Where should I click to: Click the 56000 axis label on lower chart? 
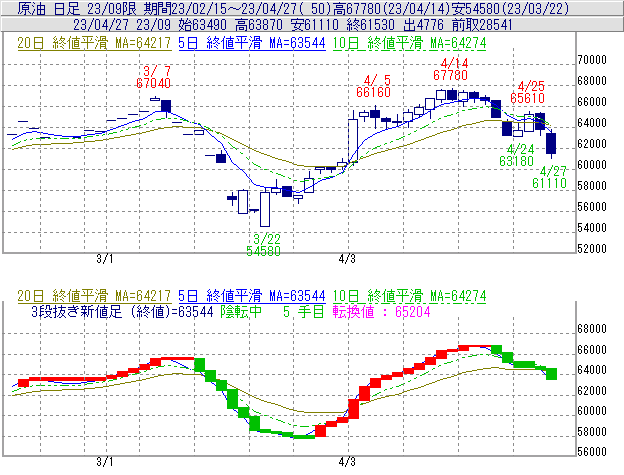[592, 452]
